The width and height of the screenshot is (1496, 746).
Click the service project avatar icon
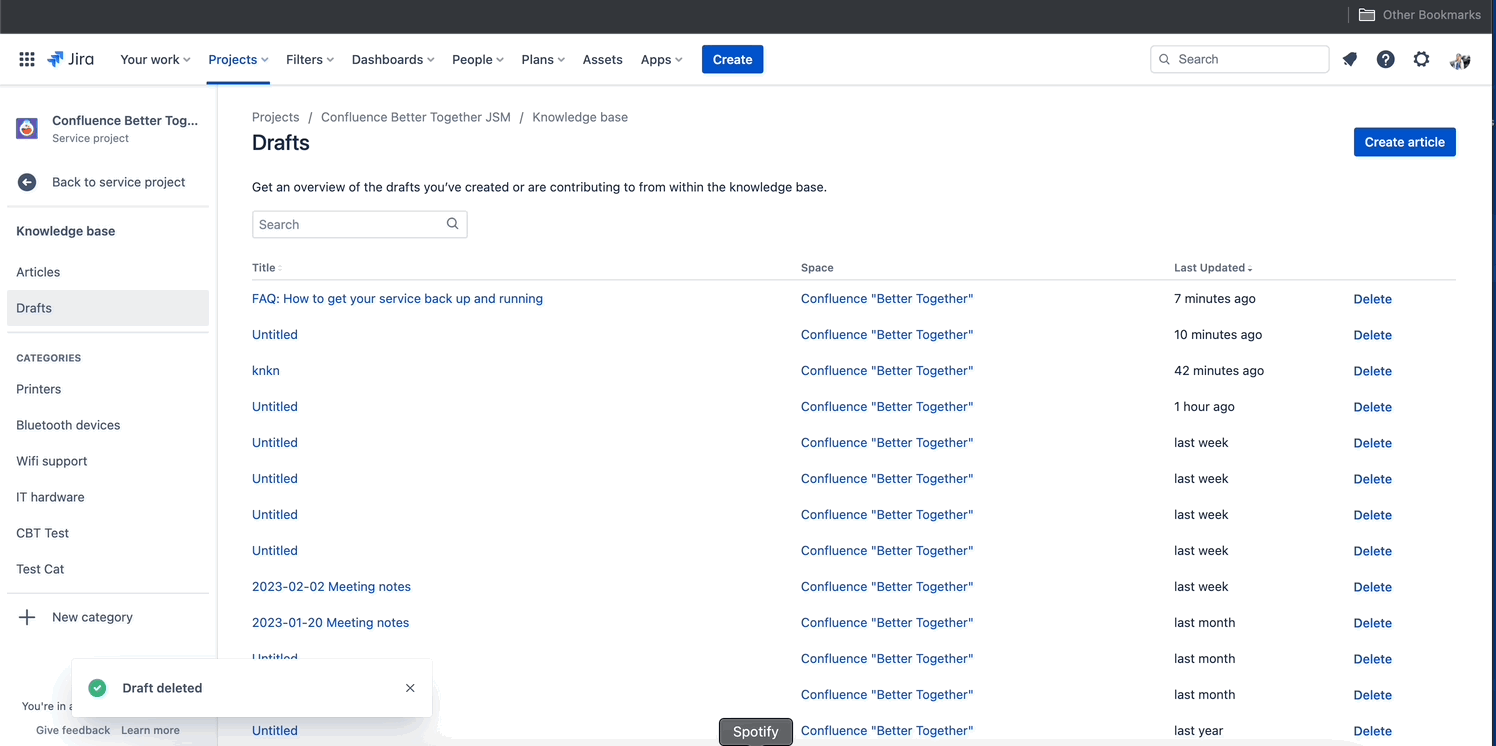click(27, 128)
